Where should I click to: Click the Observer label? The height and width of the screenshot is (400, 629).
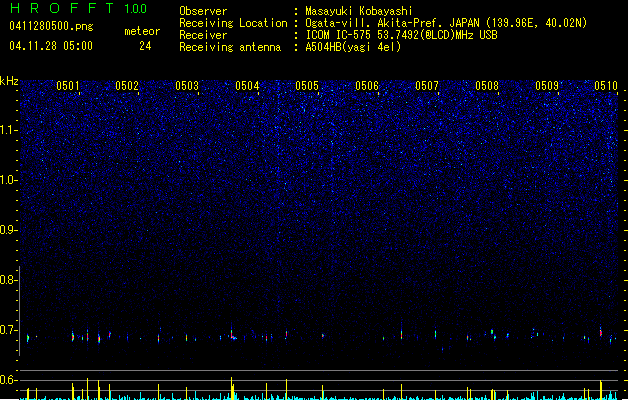click(203, 11)
